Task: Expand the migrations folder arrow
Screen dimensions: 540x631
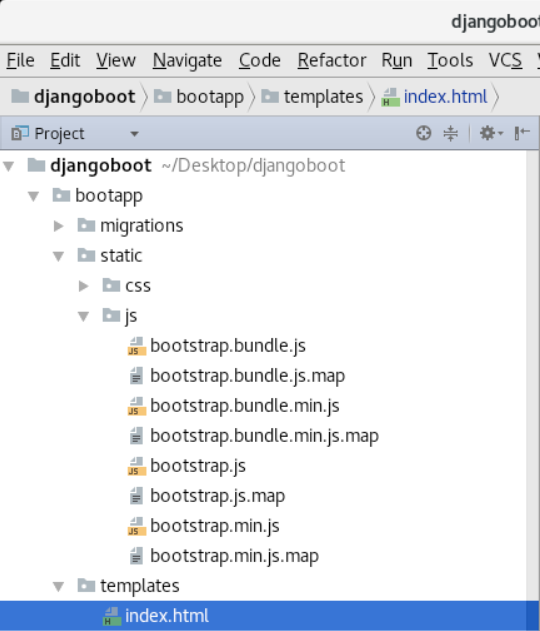Action: [x=59, y=226]
